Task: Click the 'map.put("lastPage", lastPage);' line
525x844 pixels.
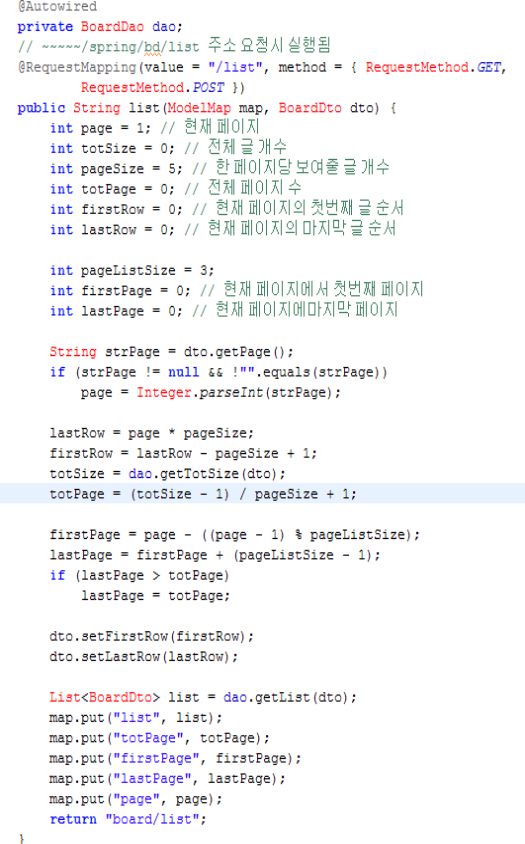Action: [x=167, y=779]
